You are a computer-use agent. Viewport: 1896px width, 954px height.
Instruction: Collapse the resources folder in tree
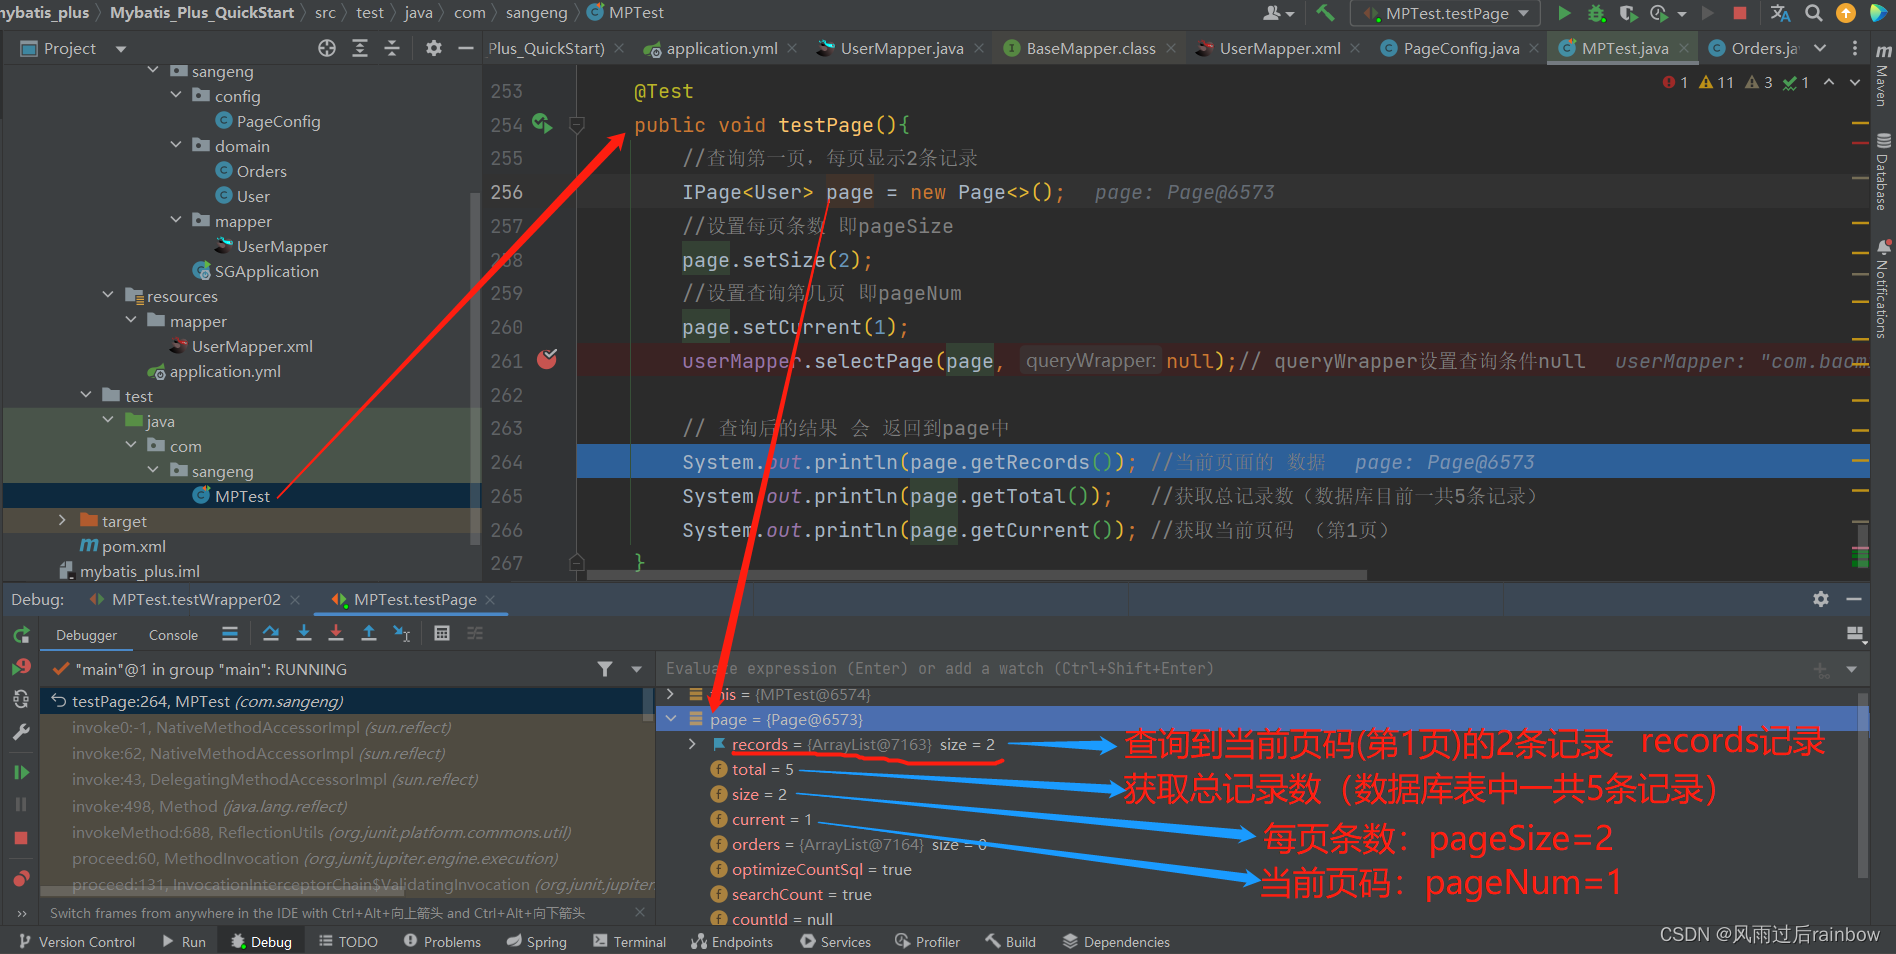(108, 295)
